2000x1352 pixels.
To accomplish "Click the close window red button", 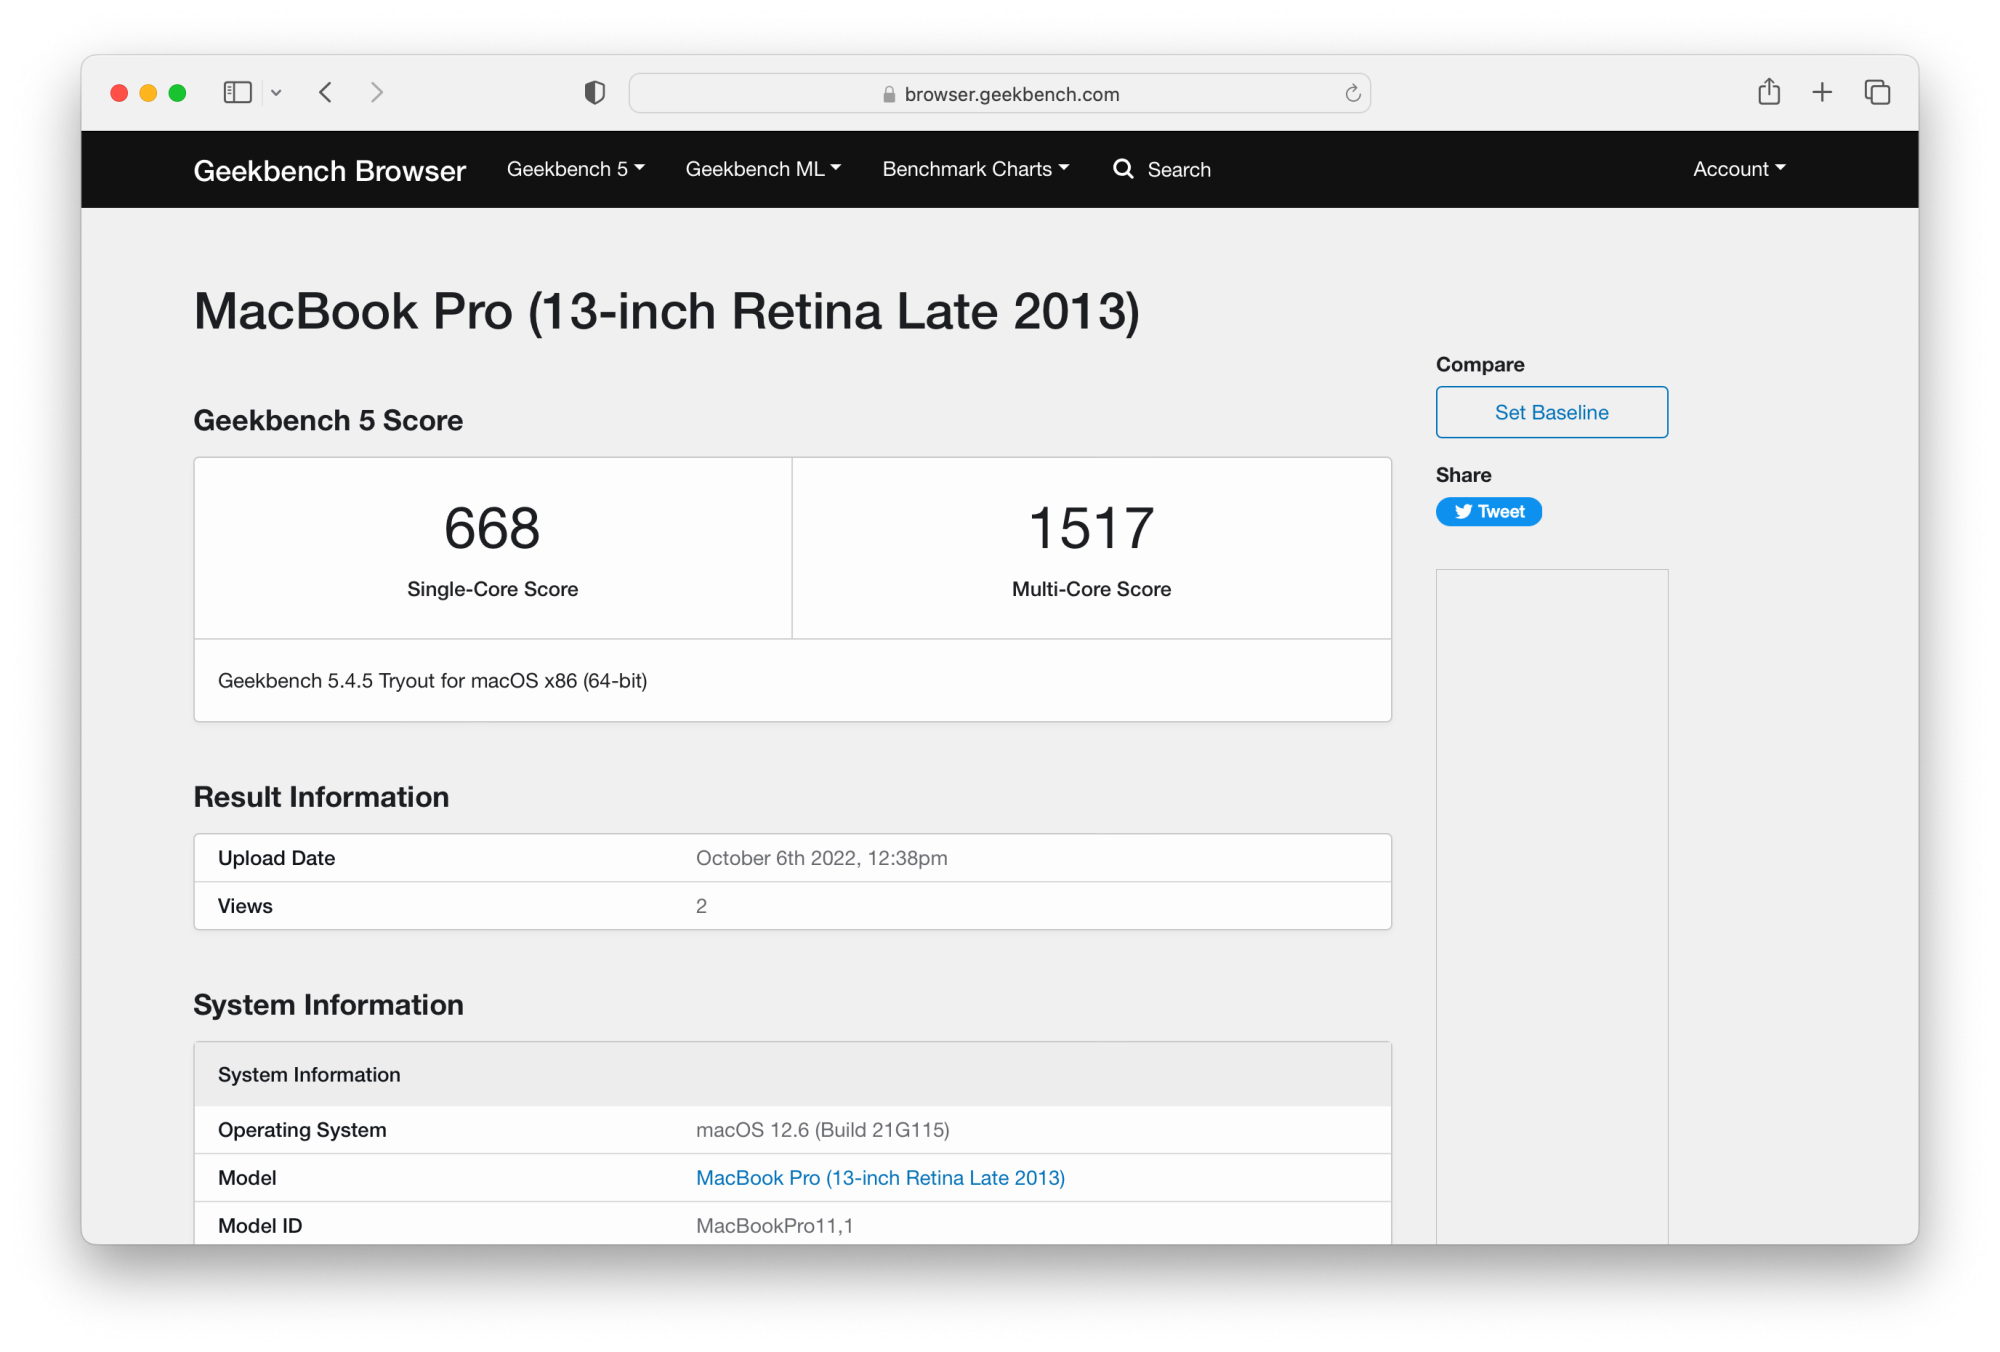I will point(119,93).
